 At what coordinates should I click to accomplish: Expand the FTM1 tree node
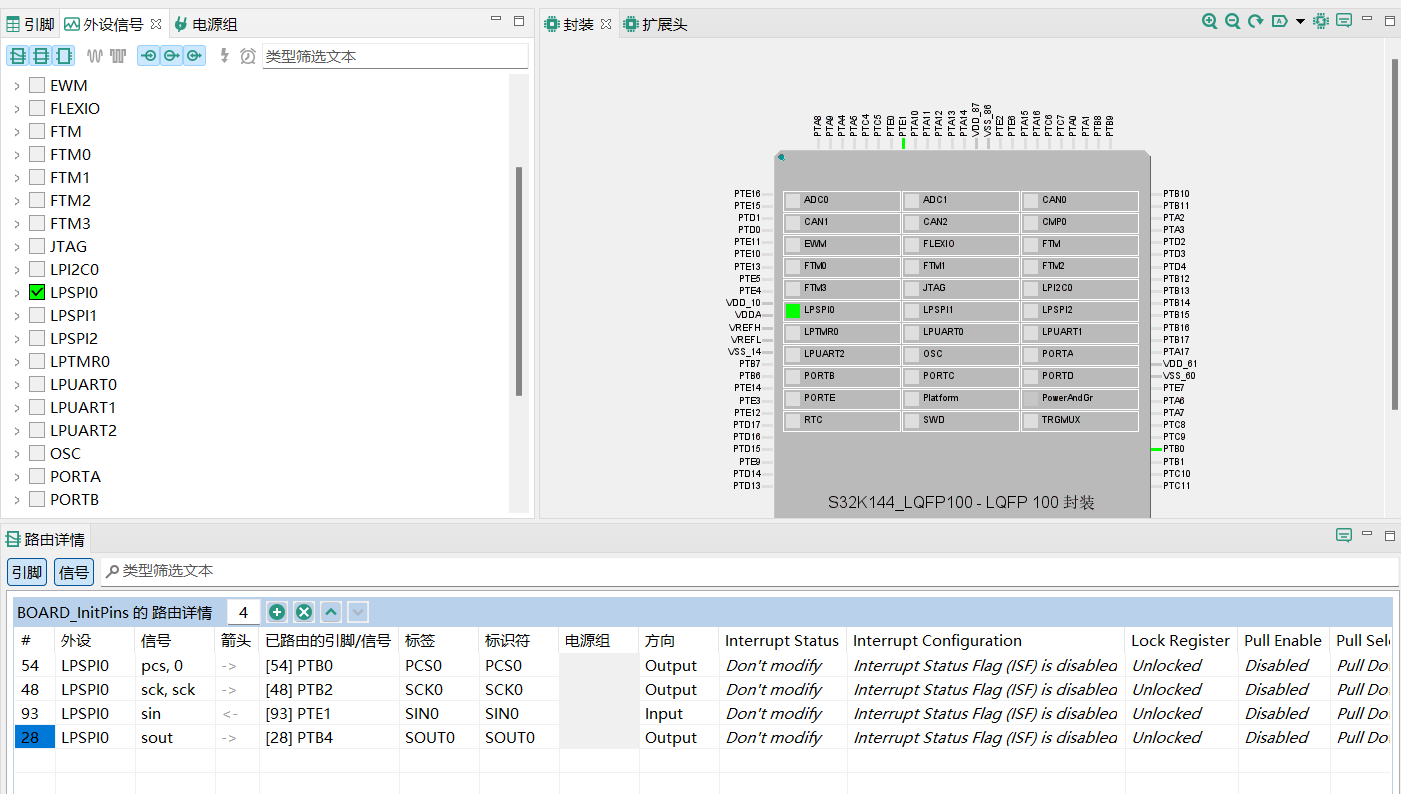pos(16,177)
